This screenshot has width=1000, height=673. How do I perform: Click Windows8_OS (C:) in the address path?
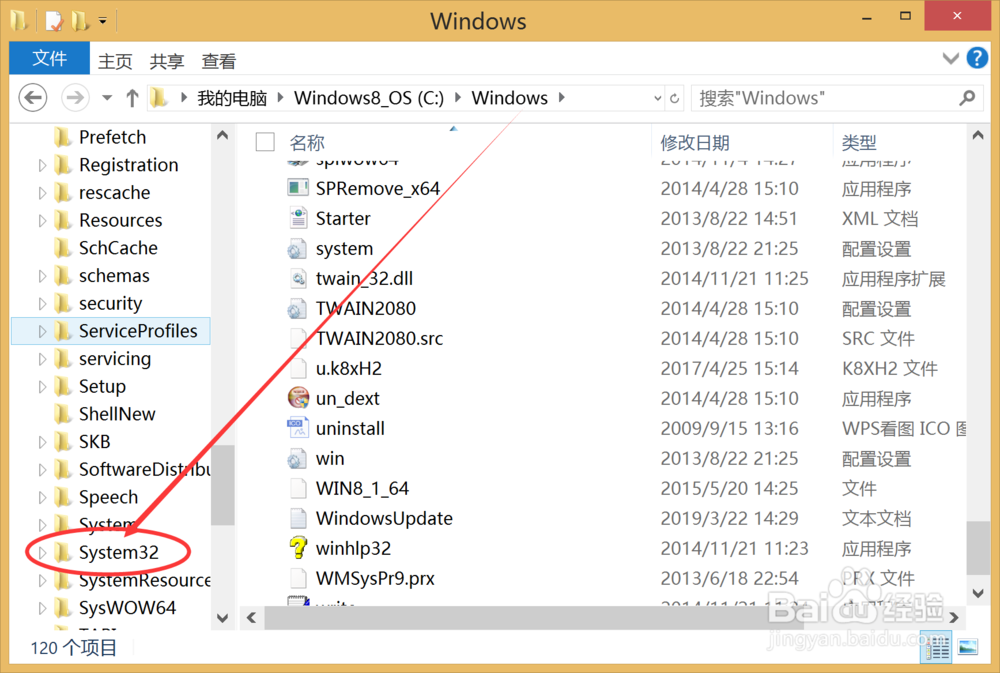click(369, 98)
